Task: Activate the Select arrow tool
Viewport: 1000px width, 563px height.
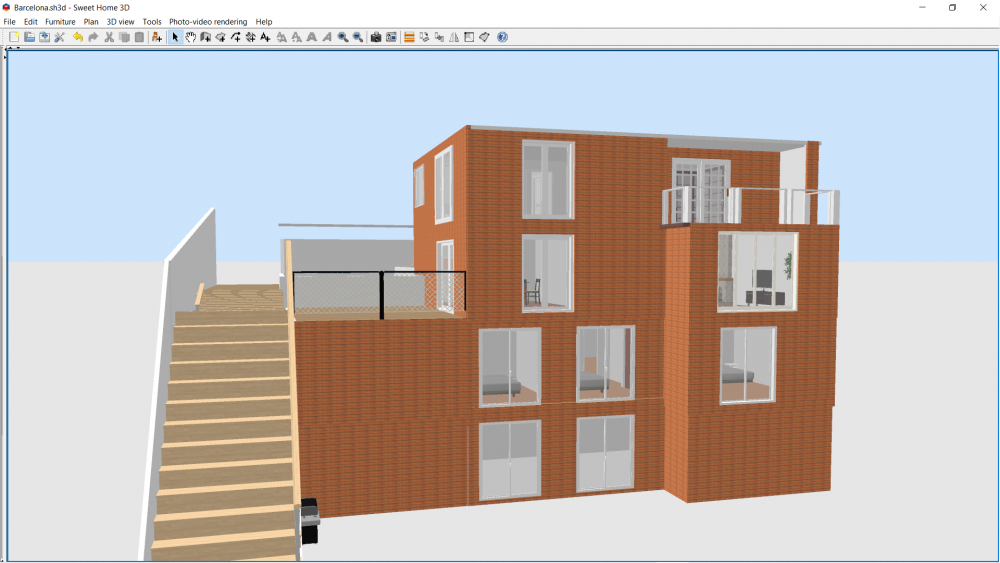Action: 175,37
